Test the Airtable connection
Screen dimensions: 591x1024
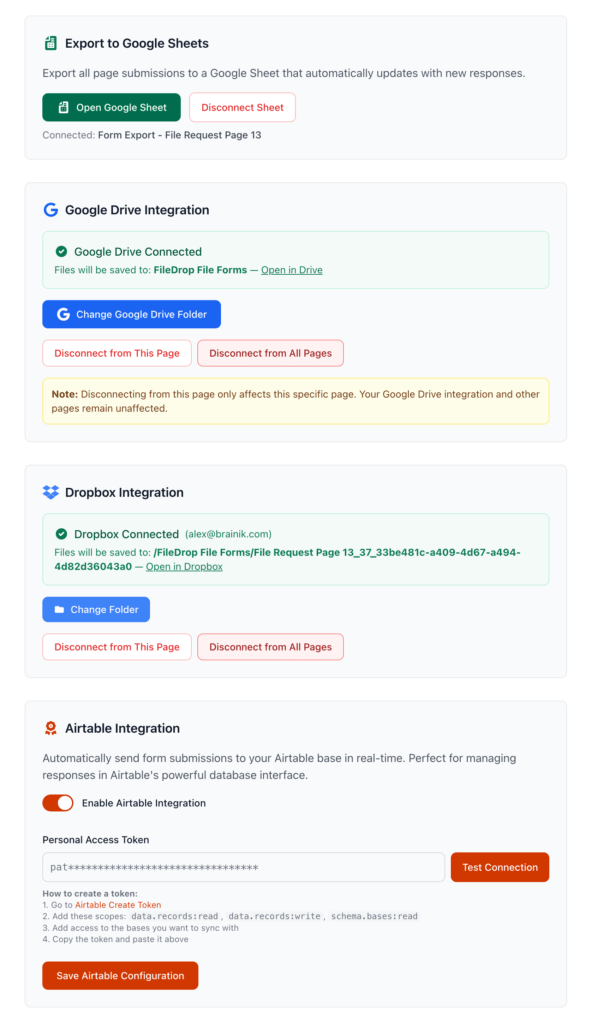click(x=499, y=867)
